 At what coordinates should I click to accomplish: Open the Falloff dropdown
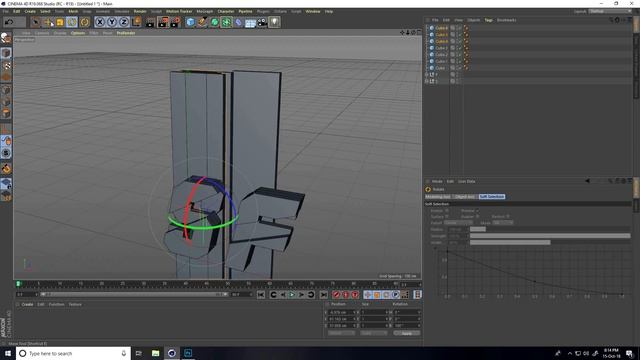458,223
